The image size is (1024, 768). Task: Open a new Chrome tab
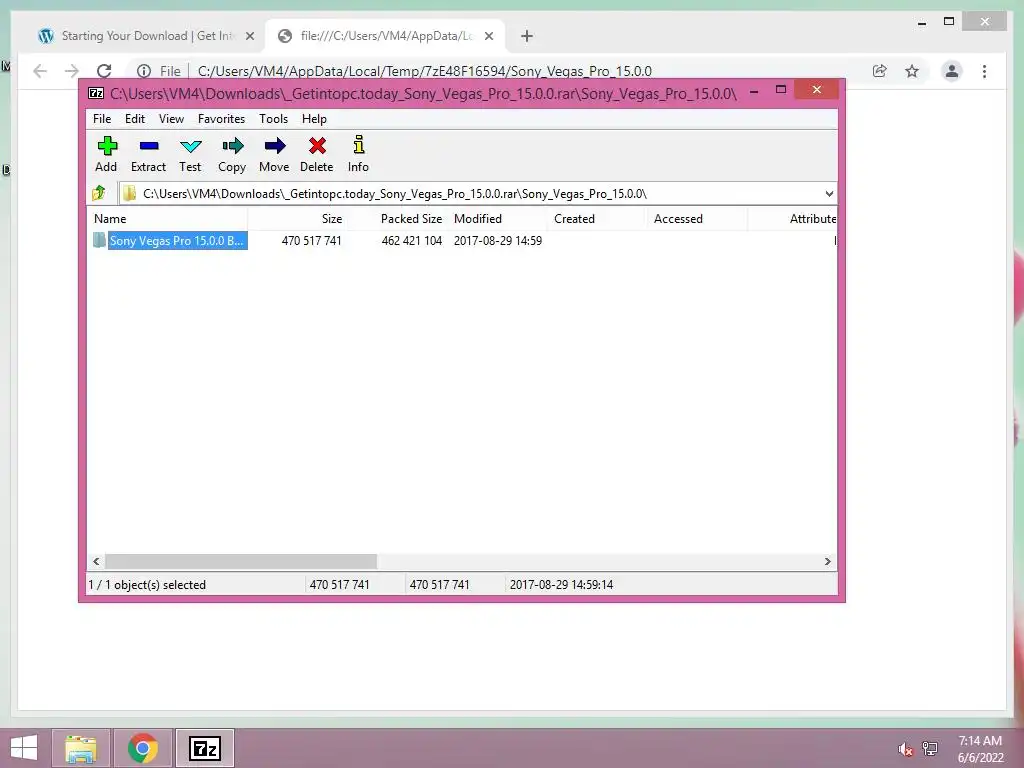pyautogui.click(x=527, y=36)
